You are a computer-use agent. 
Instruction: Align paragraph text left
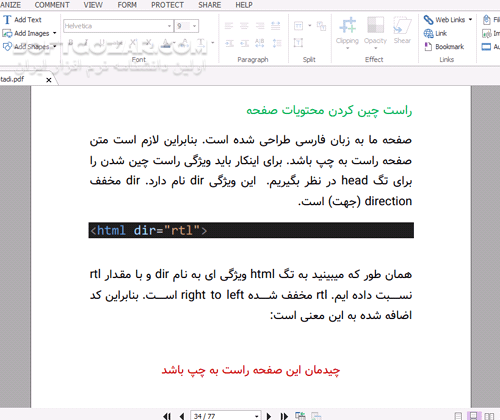229,26
